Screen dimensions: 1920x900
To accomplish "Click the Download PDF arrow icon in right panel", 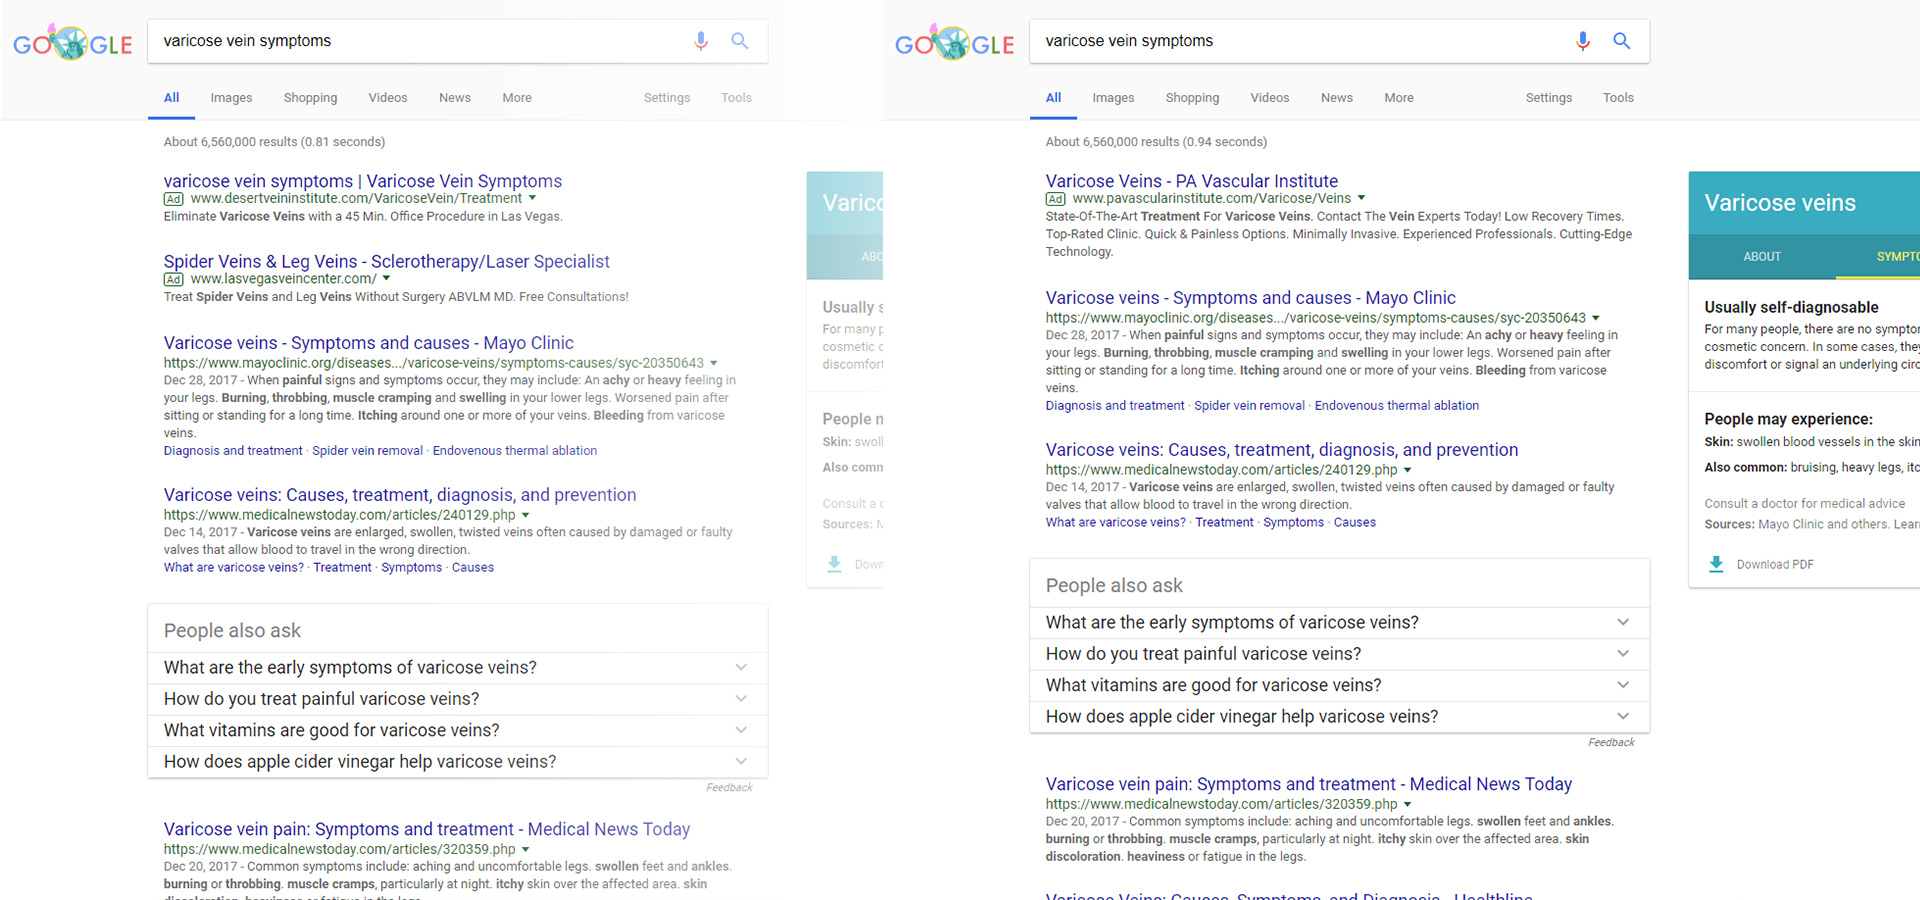I will pos(1716,564).
